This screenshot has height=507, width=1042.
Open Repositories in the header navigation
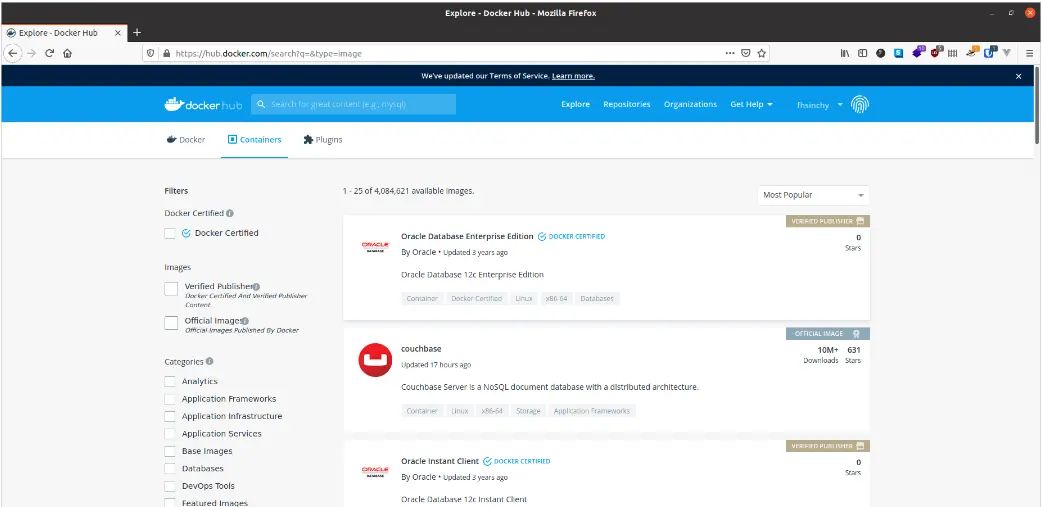point(627,104)
